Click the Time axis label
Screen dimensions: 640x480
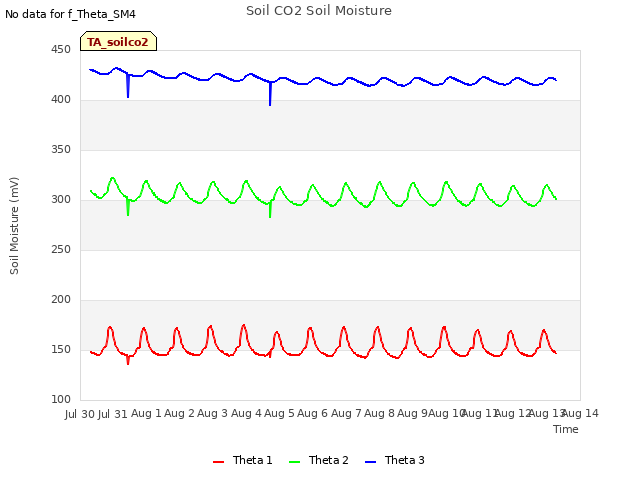pos(566,429)
